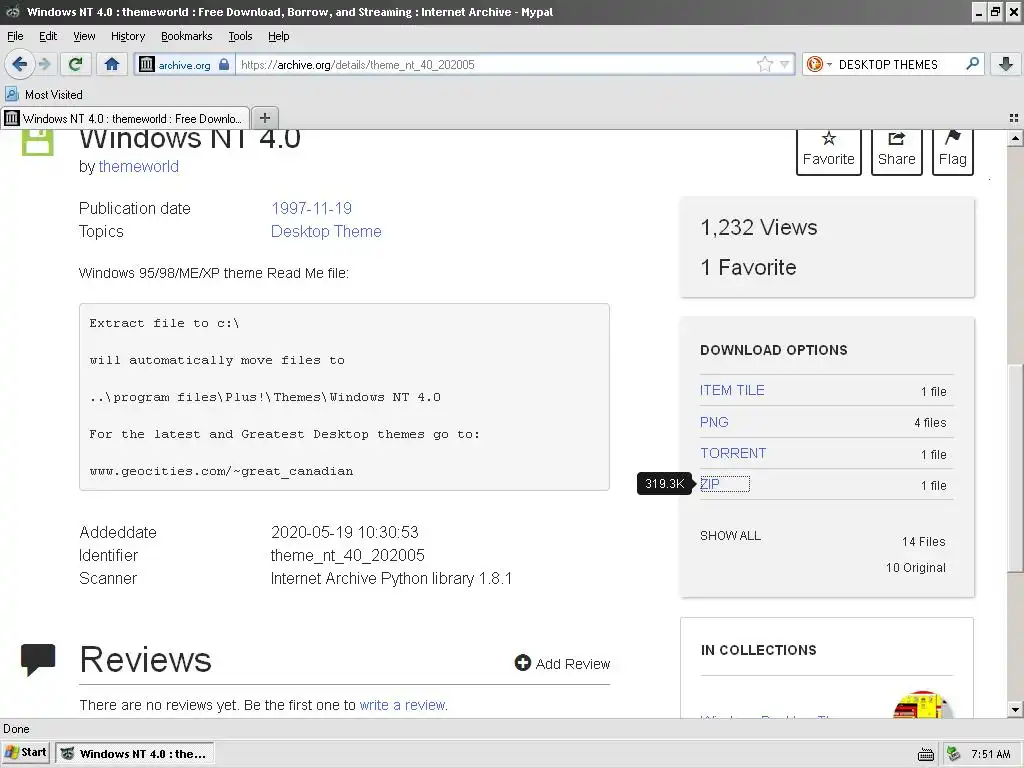This screenshot has width=1024, height=768.
Task: Click the 1,232 Views text
Action: [x=759, y=227]
